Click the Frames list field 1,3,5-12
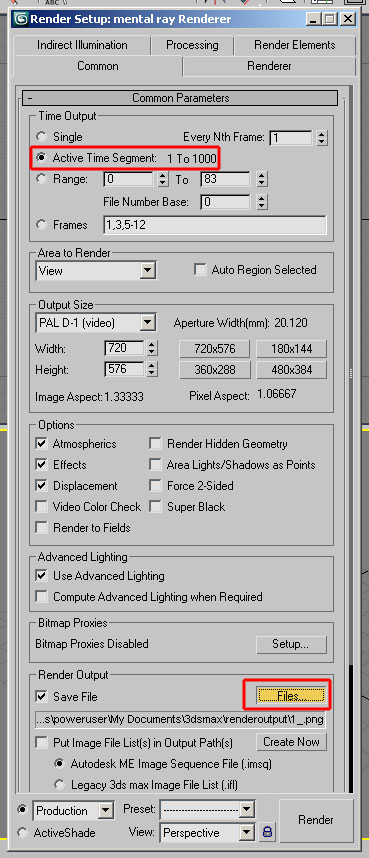The height and width of the screenshot is (858, 369). point(215,225)
